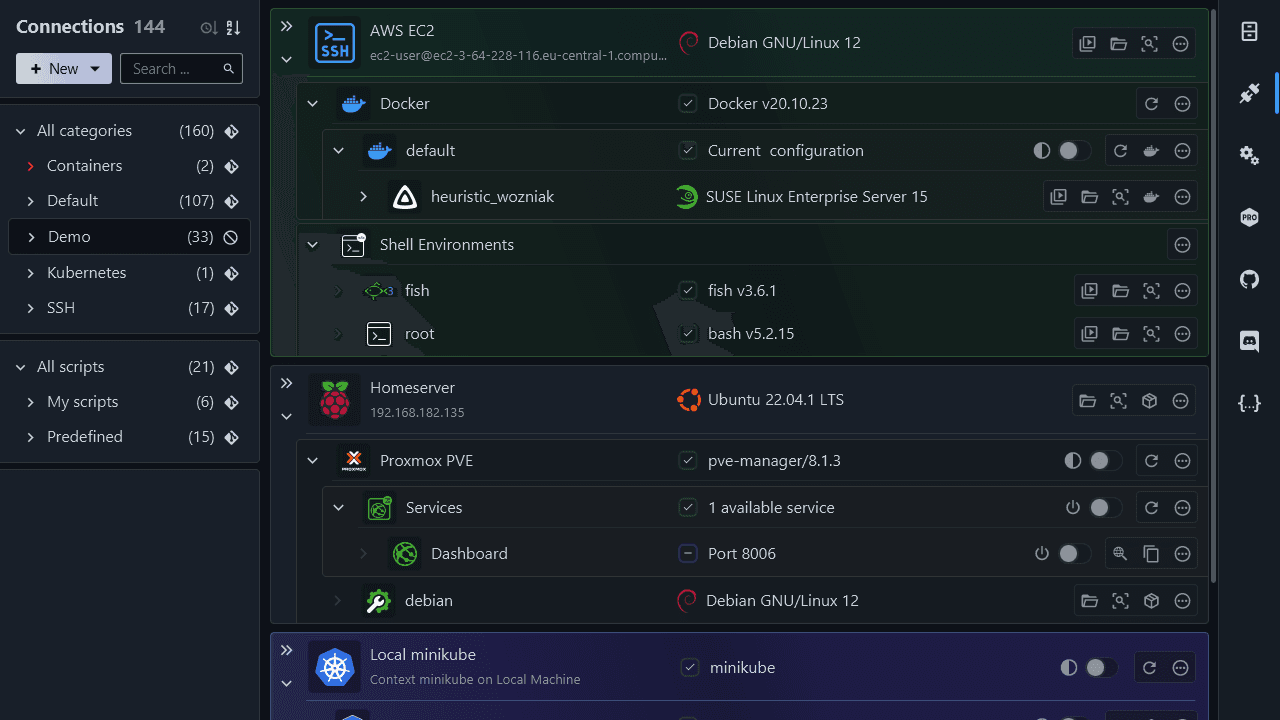Screen dimensions: 1280x720
Task: Collapse the Shell Environments node
Action: click(313, 245)
